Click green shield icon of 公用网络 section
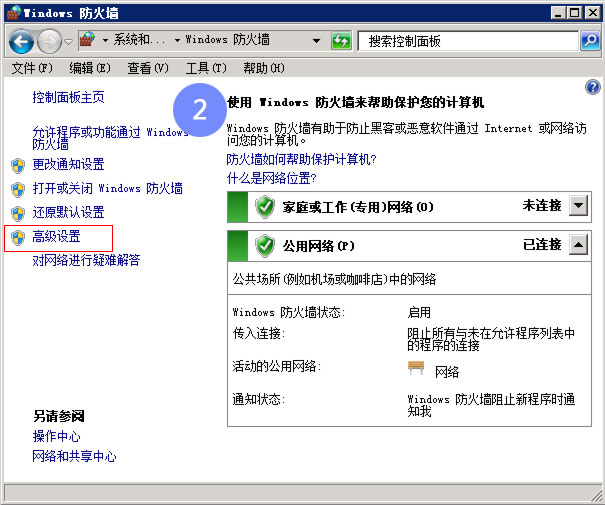The height and width of the screenshot is (505, 605). [x=265, y=245]
